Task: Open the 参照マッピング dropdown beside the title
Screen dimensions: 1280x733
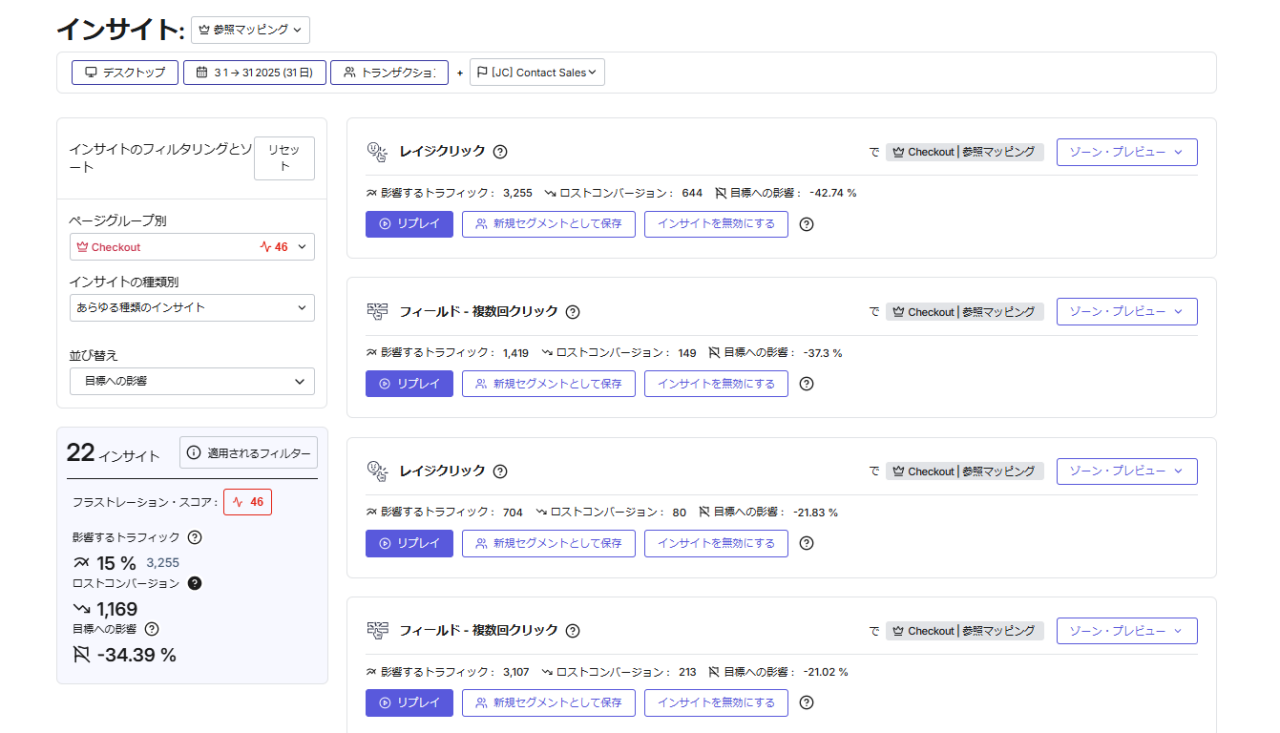Action: (250, 30)
